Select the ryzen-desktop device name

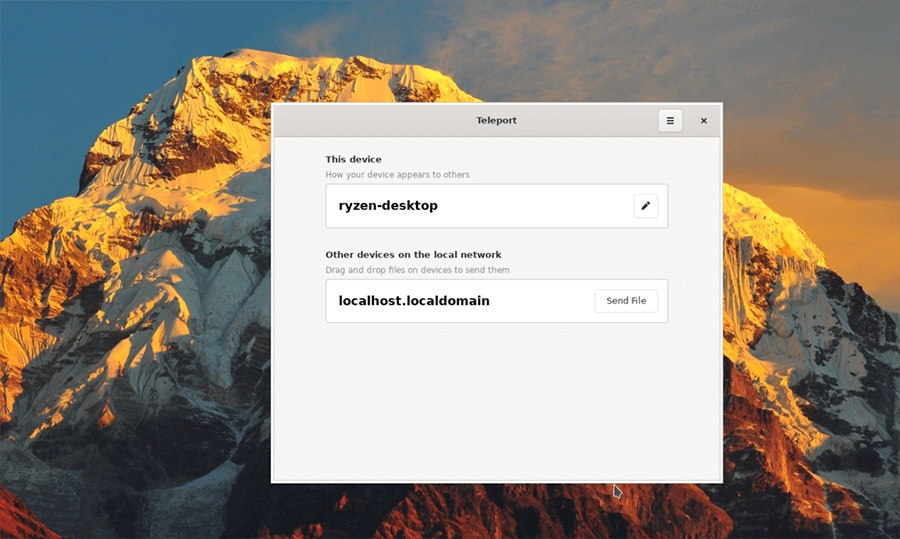pos(388,206)
